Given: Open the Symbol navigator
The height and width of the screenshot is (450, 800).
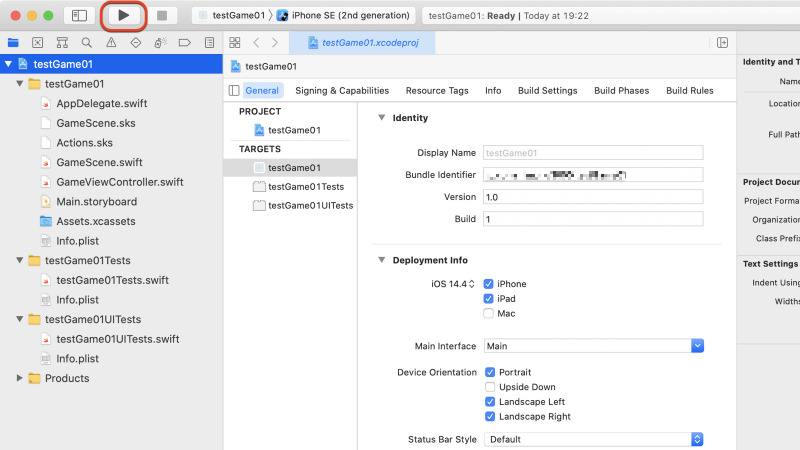Looking at the screenshot, I should [x=62, y=43].
